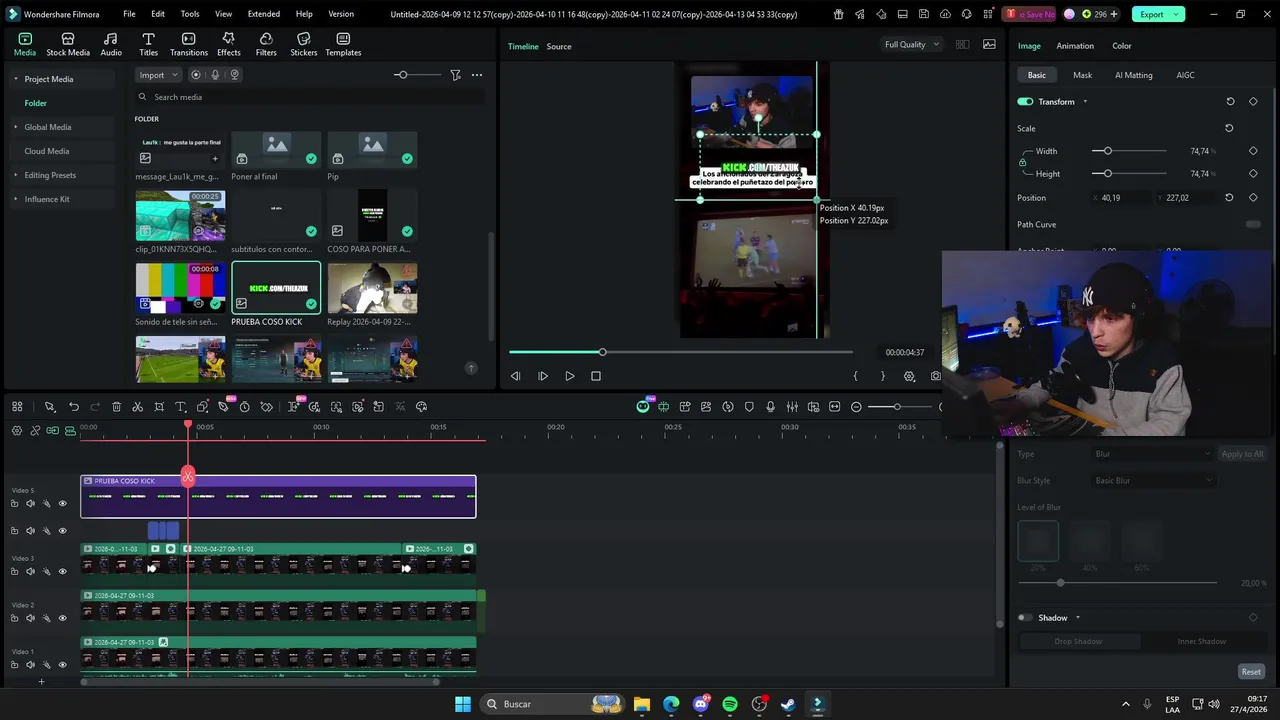Open the Stickers panel

click(303, 44)
